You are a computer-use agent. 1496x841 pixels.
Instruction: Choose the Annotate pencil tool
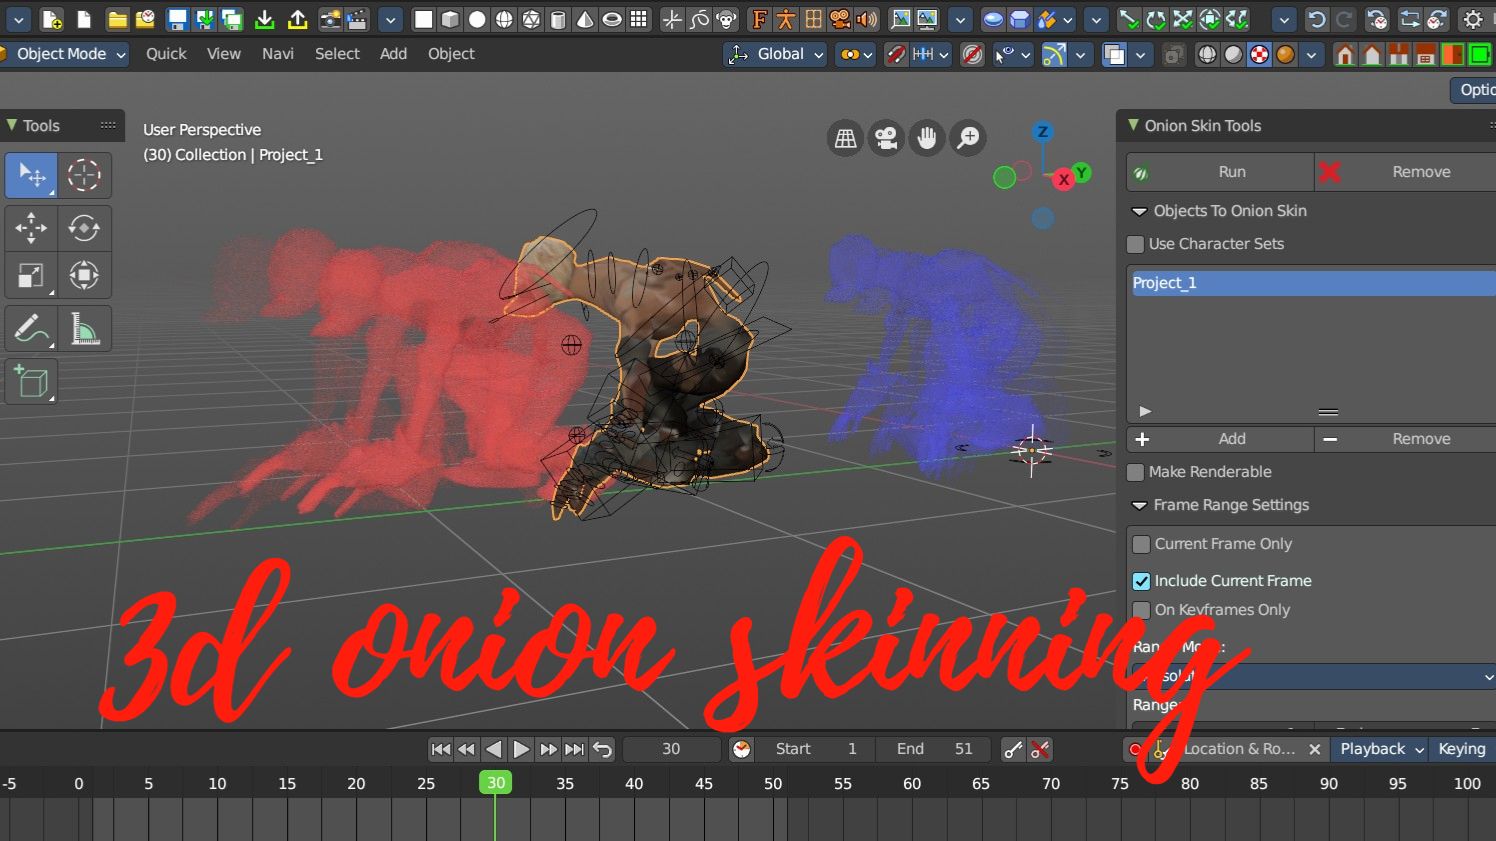point(31,329)
